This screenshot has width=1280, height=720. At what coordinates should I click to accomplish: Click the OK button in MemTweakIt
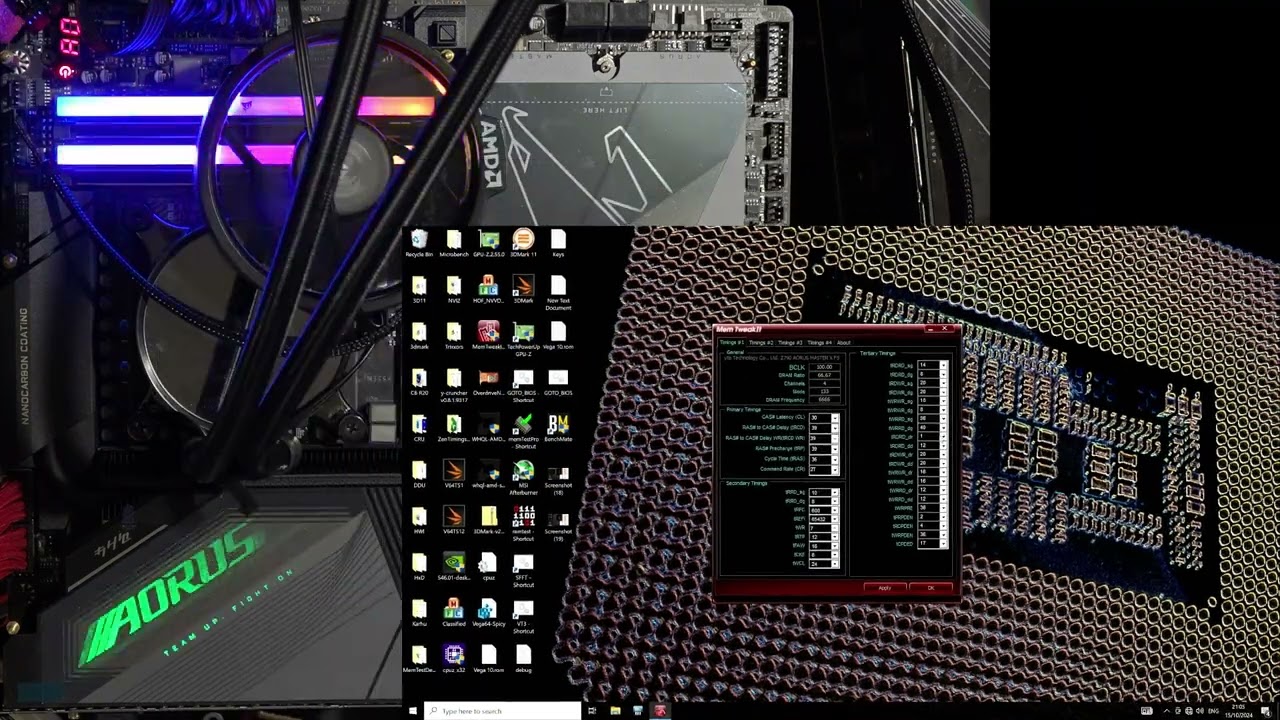click(931, 587)
